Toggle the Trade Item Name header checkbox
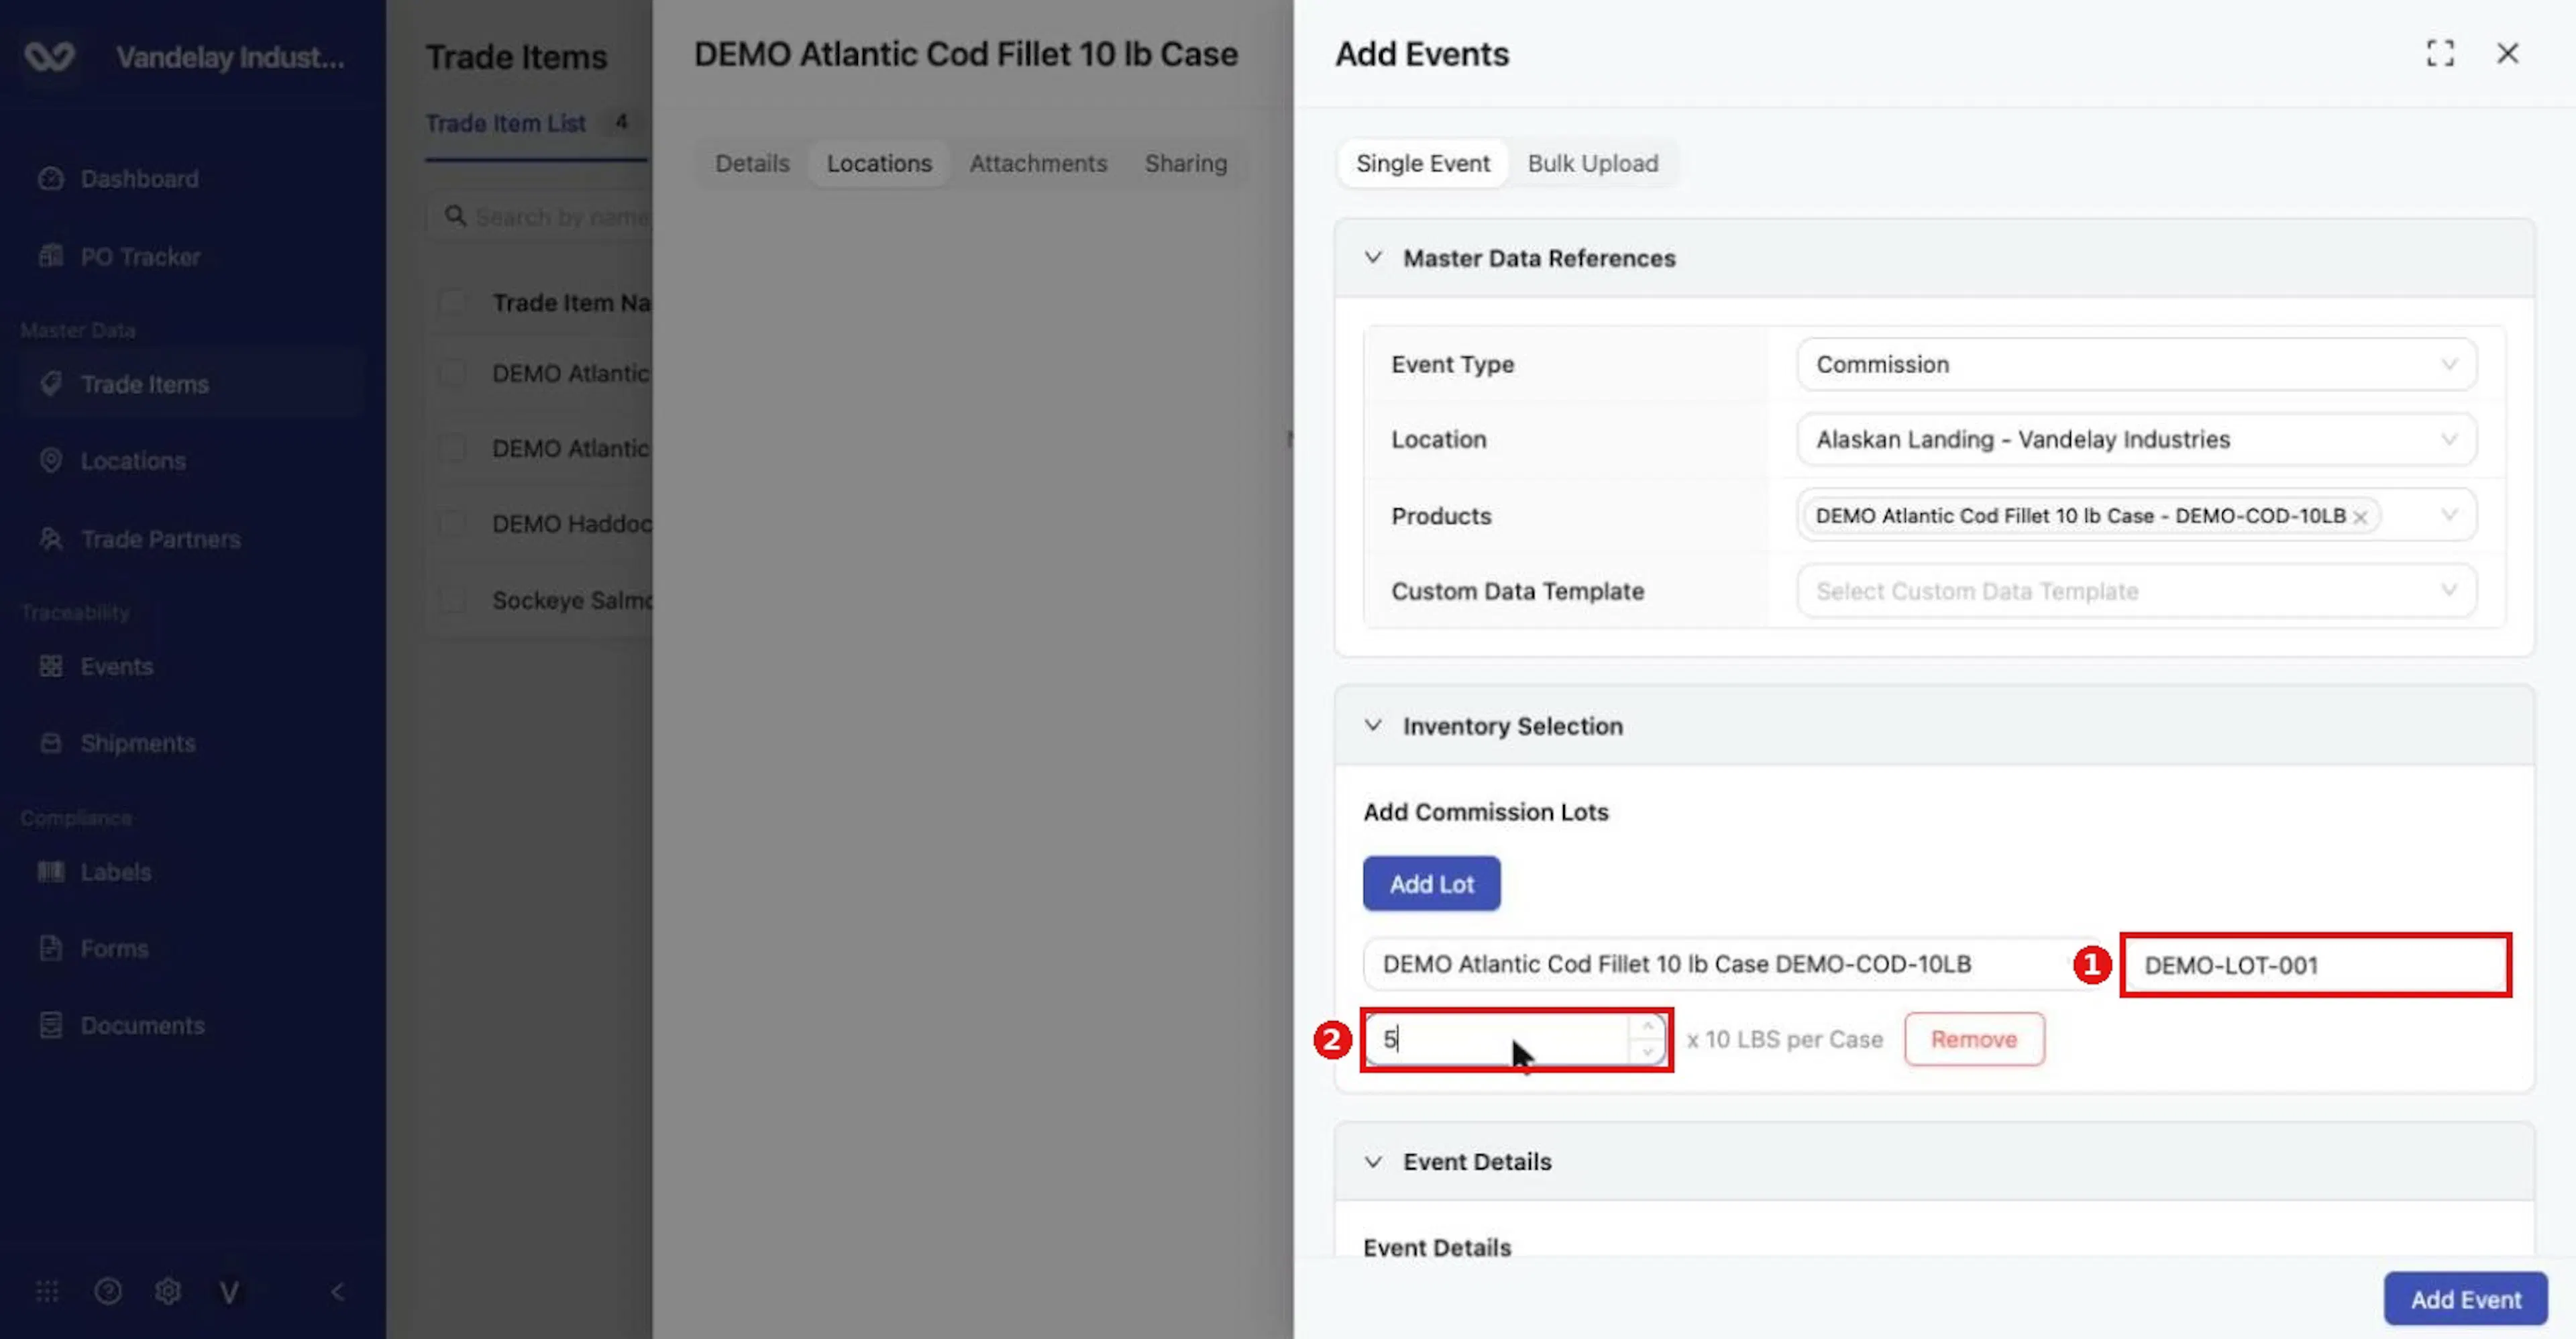The image size is (2576, 1339). click(x=453, y=302)
